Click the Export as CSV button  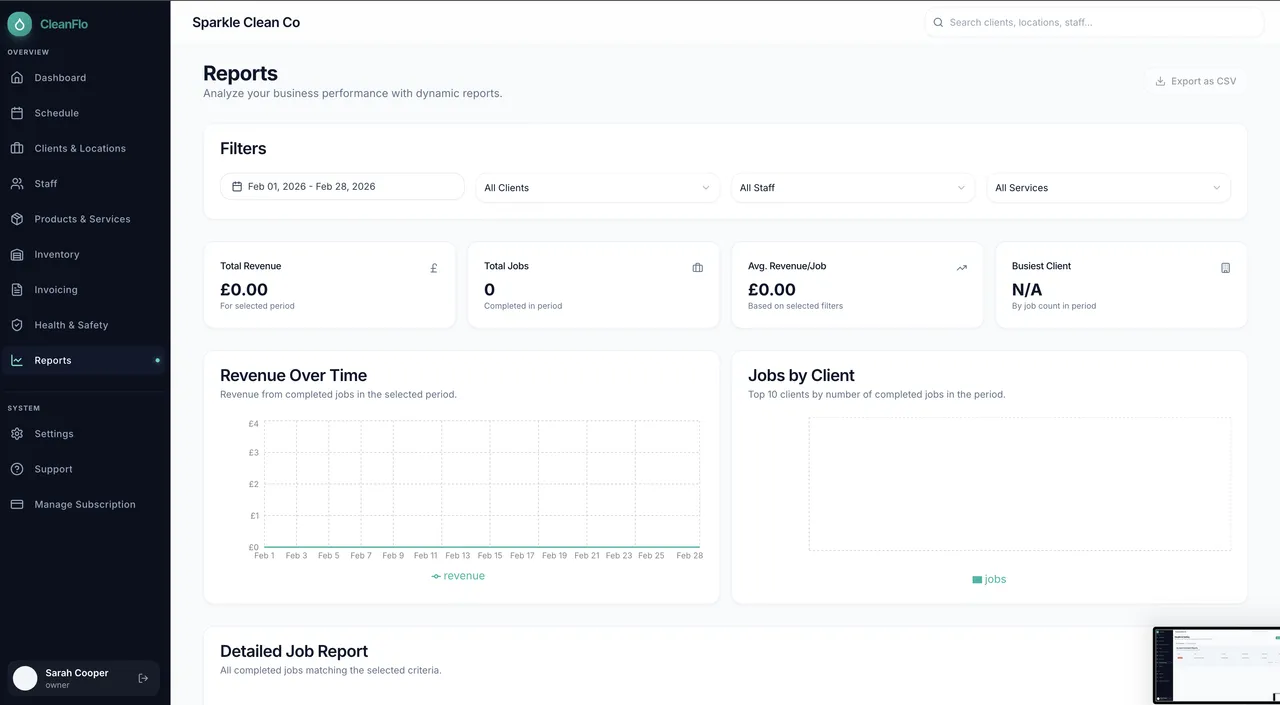click(1196, 81)
